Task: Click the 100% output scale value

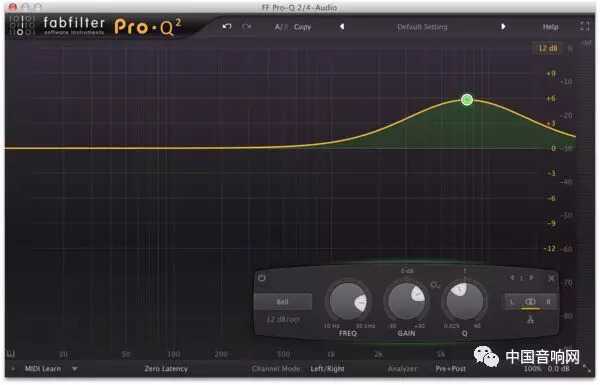Action: [532, 369]
